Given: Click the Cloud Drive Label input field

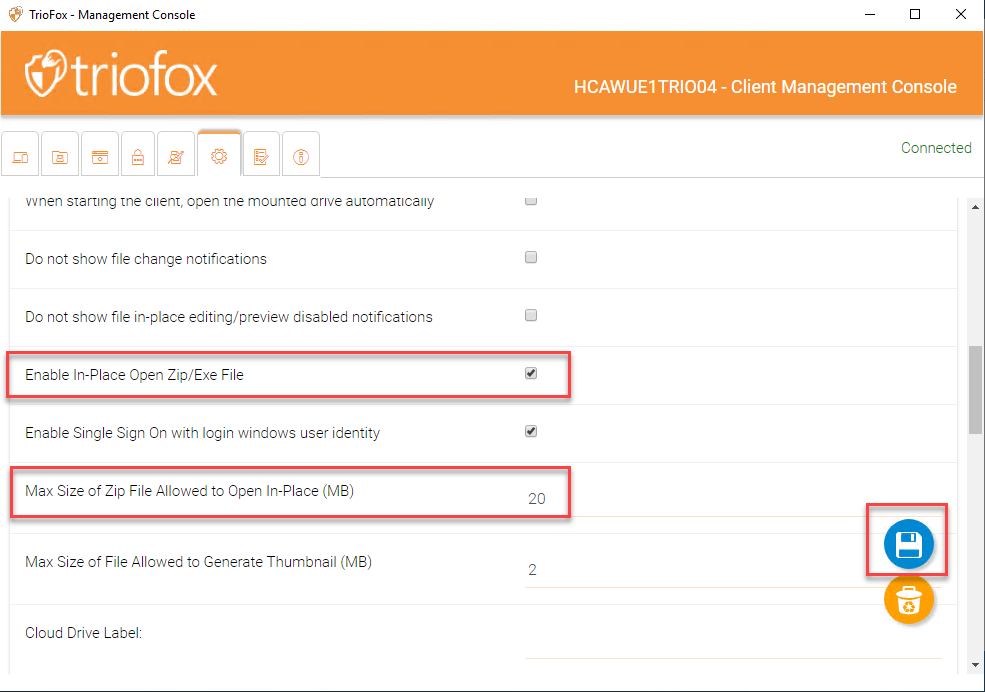Looking at the screenshot, I should point(732,641).
